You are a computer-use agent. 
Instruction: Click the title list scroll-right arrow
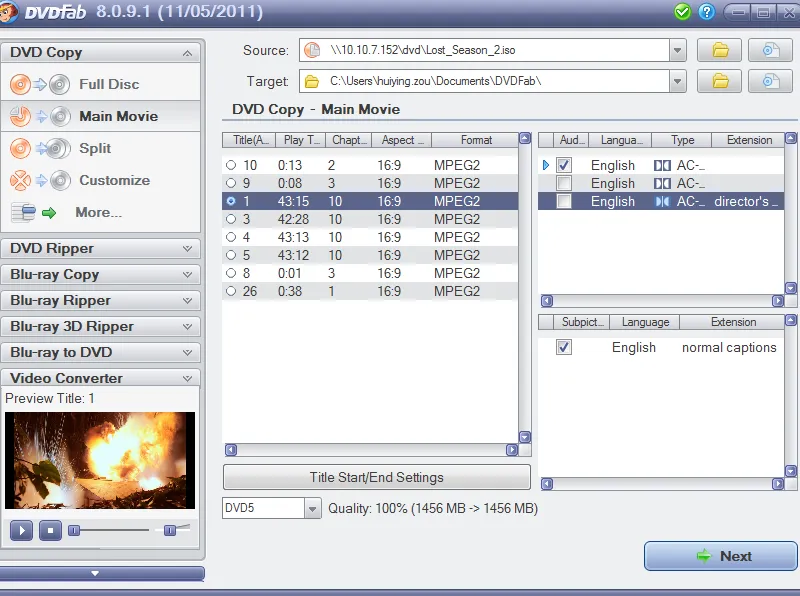(x=512, y=450)
